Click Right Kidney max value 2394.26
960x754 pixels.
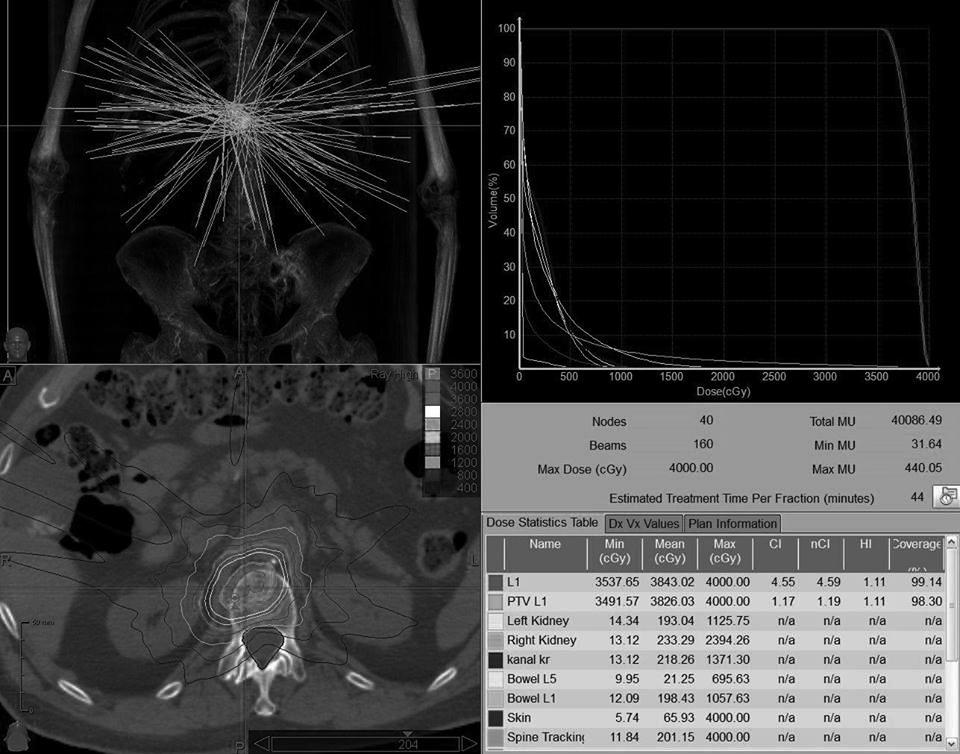coord(727,641)
